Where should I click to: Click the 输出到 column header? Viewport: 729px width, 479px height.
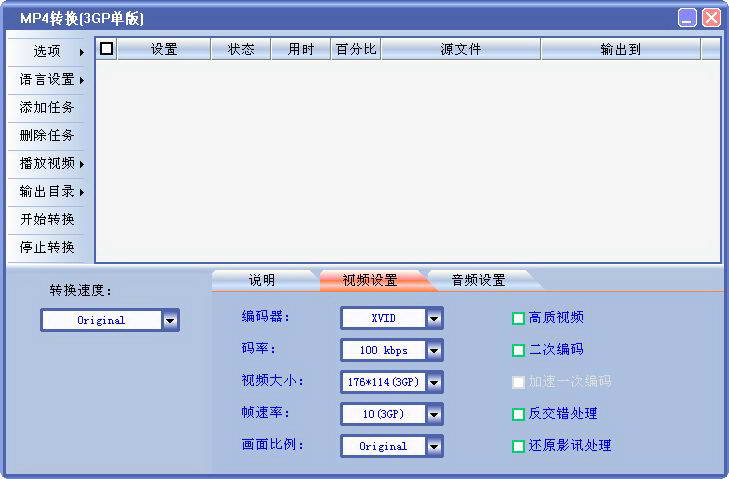click(621, 49)
